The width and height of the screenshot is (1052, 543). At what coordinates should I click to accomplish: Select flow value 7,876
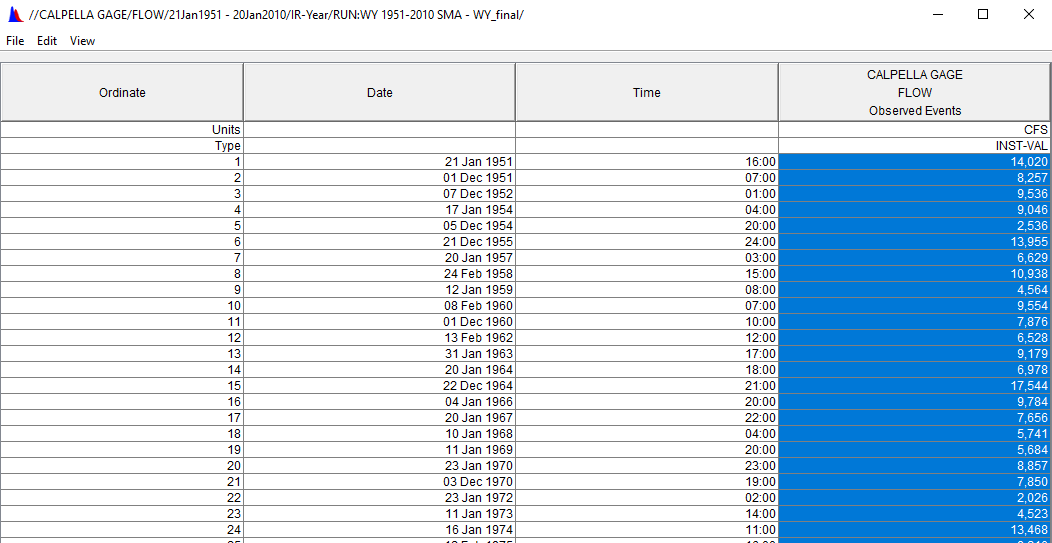pyautogui.click(x=914, y=322)
